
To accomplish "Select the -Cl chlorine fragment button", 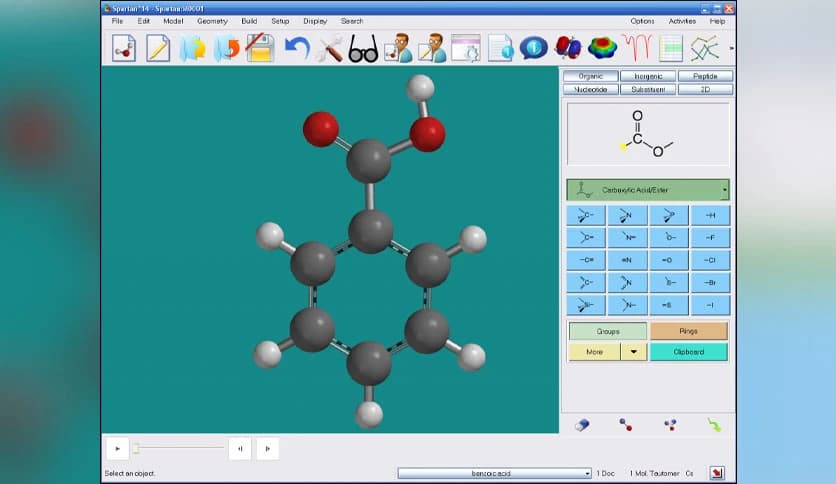I will coord(709,261).
